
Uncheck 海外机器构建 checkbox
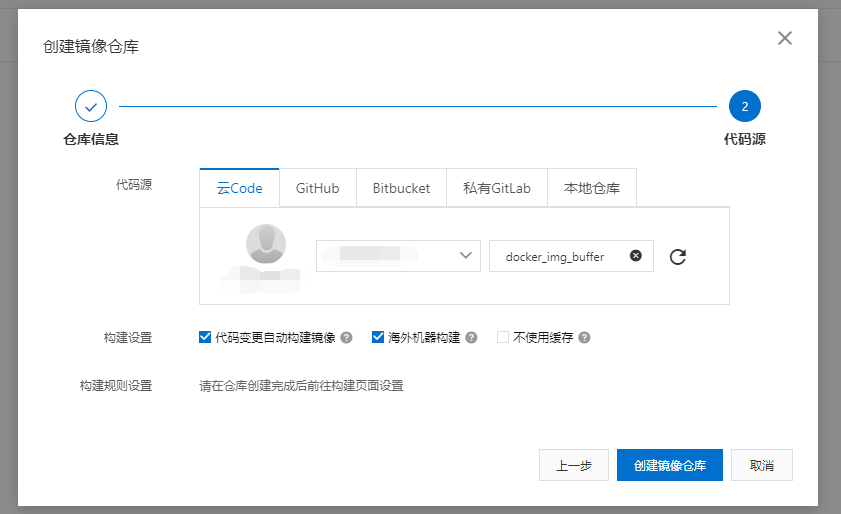coord(378,338)
